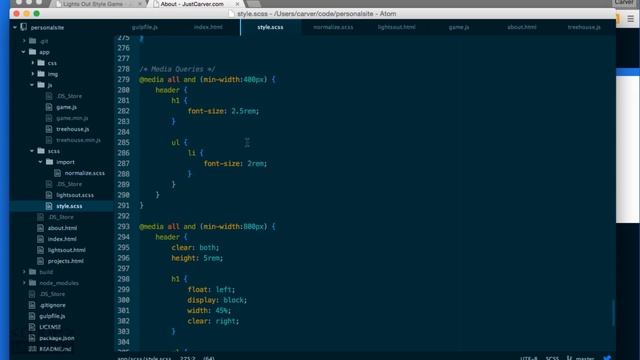
Task: Click the normalize.scss file icon in tree
Action: 58,173
